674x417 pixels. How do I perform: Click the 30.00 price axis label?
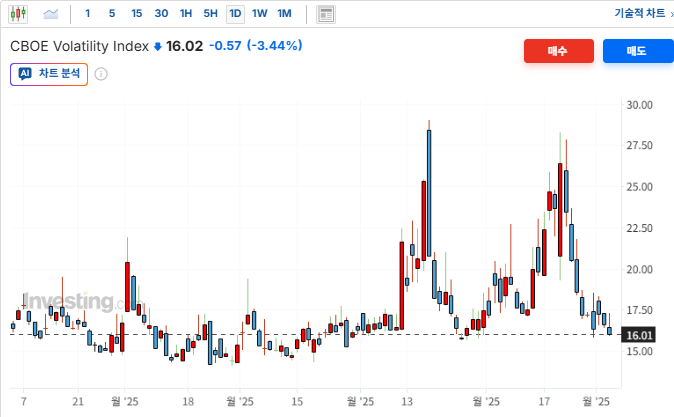click(x=639, y=105)
